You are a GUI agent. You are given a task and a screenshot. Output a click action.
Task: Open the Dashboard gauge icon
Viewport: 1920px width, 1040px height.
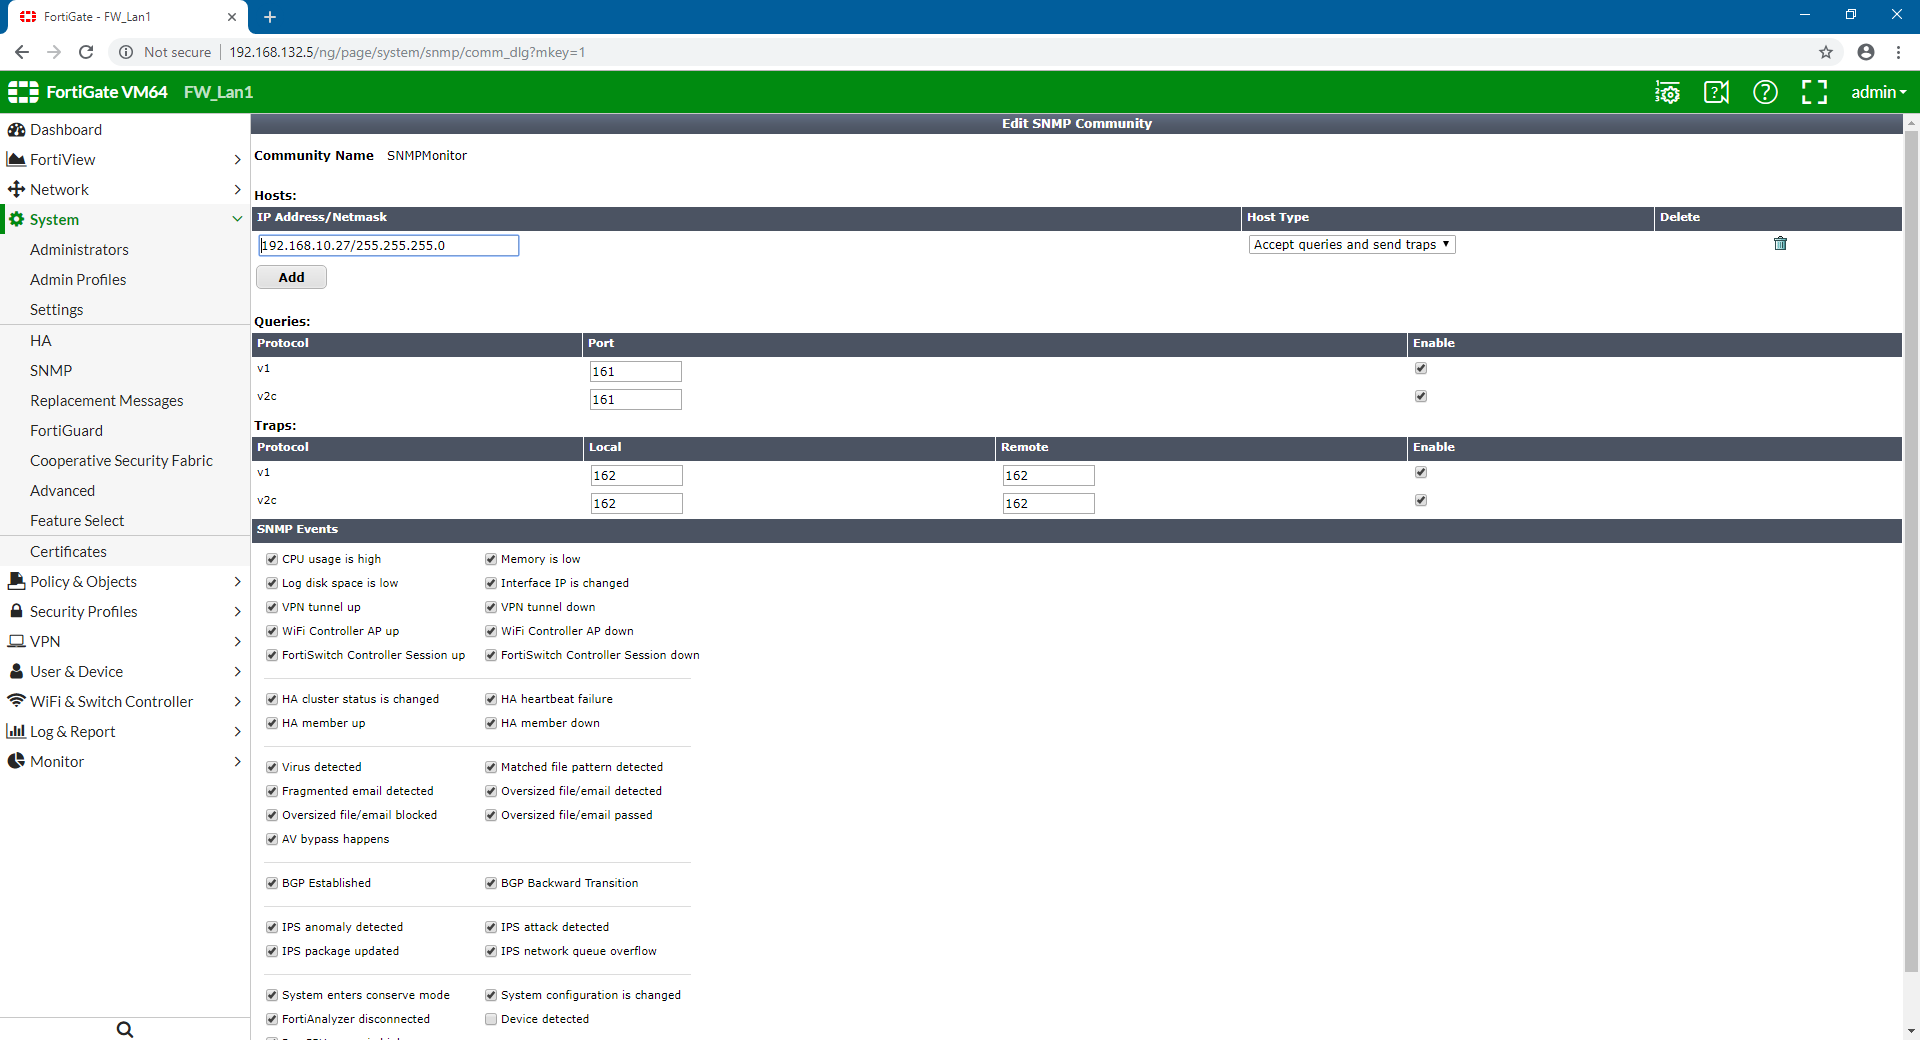tap(16, 130)
